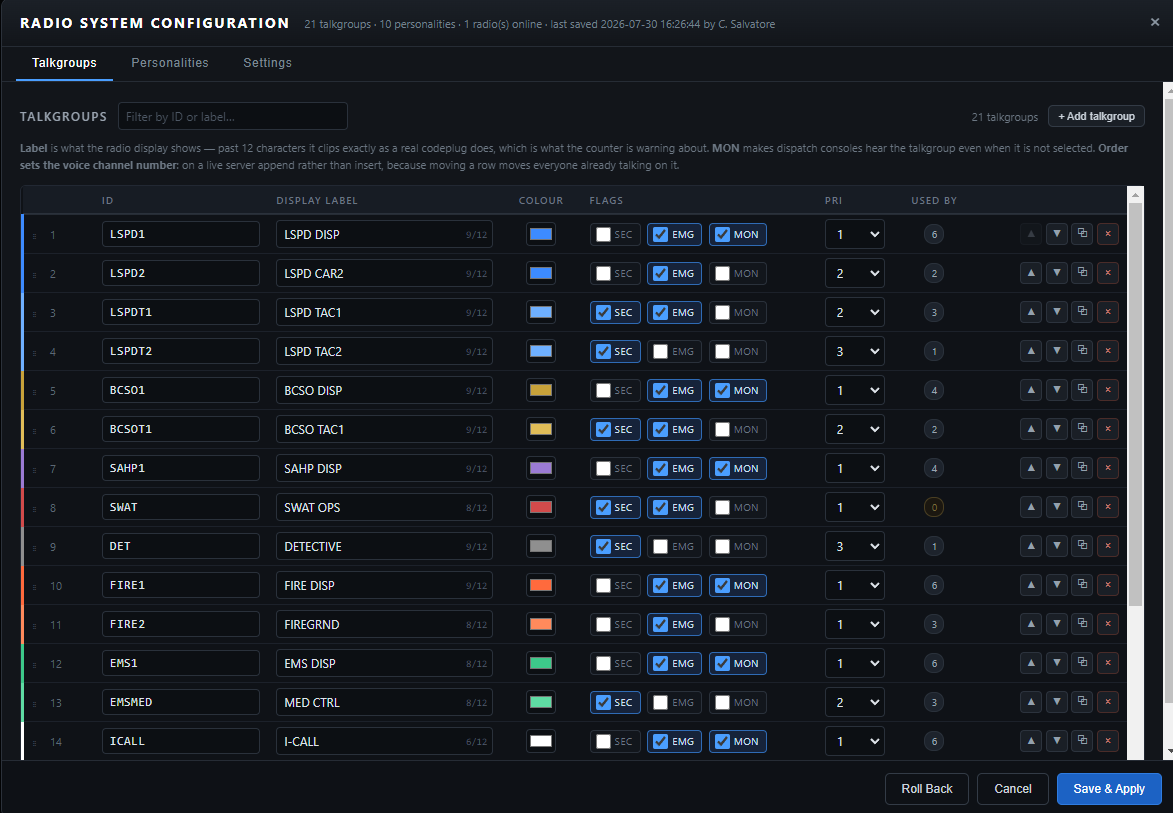Viewport: 1173px width, 813px height.
Task: Move EMSMED row up
Action: click(x=1031, y=702)
